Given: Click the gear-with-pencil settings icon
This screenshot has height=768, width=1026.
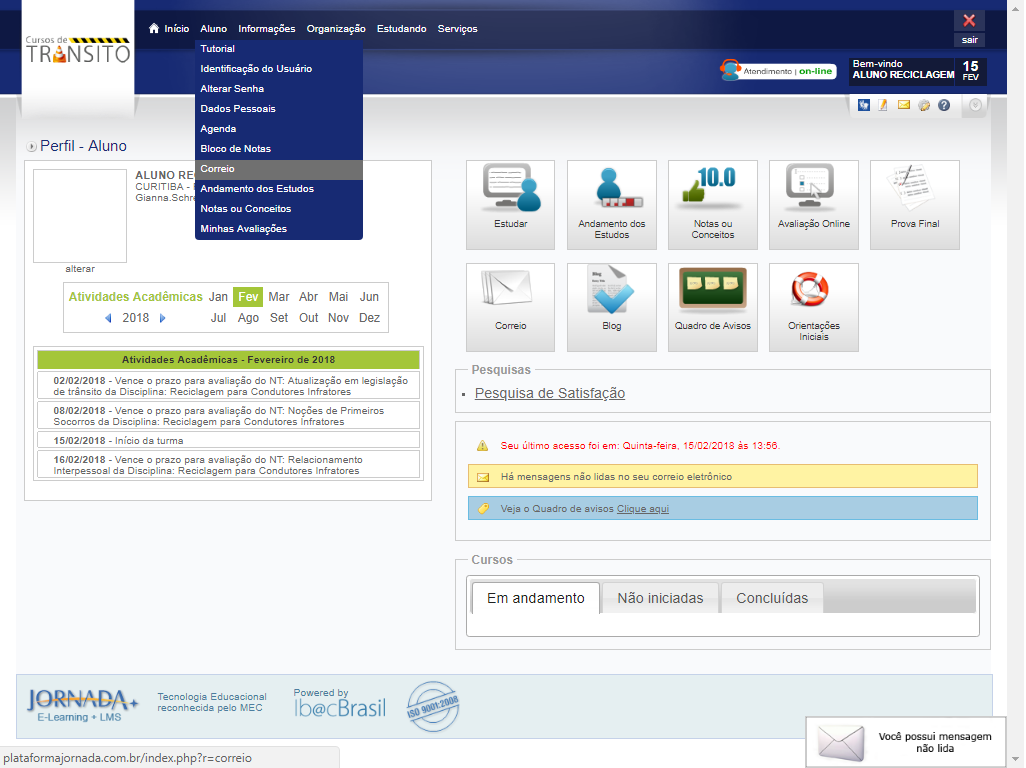Looking at the screenshot, I should 924,105.
